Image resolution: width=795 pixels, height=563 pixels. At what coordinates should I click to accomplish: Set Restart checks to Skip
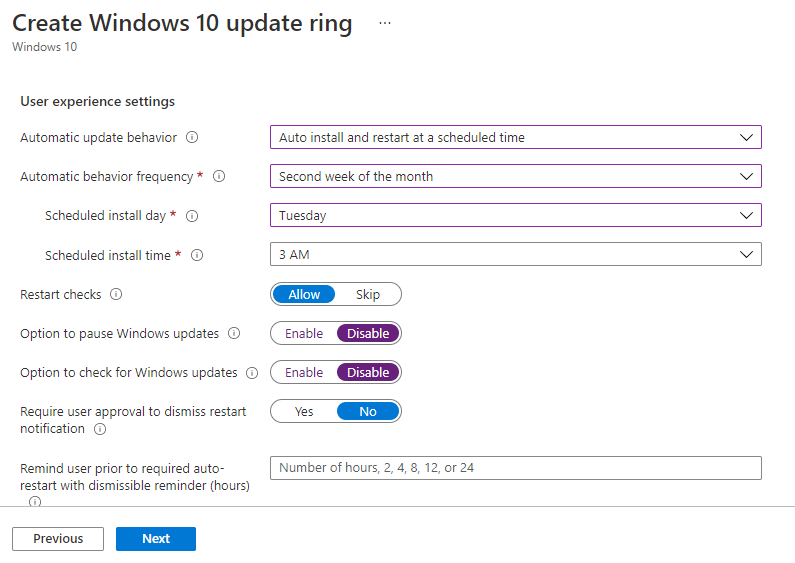click(368, 294)
